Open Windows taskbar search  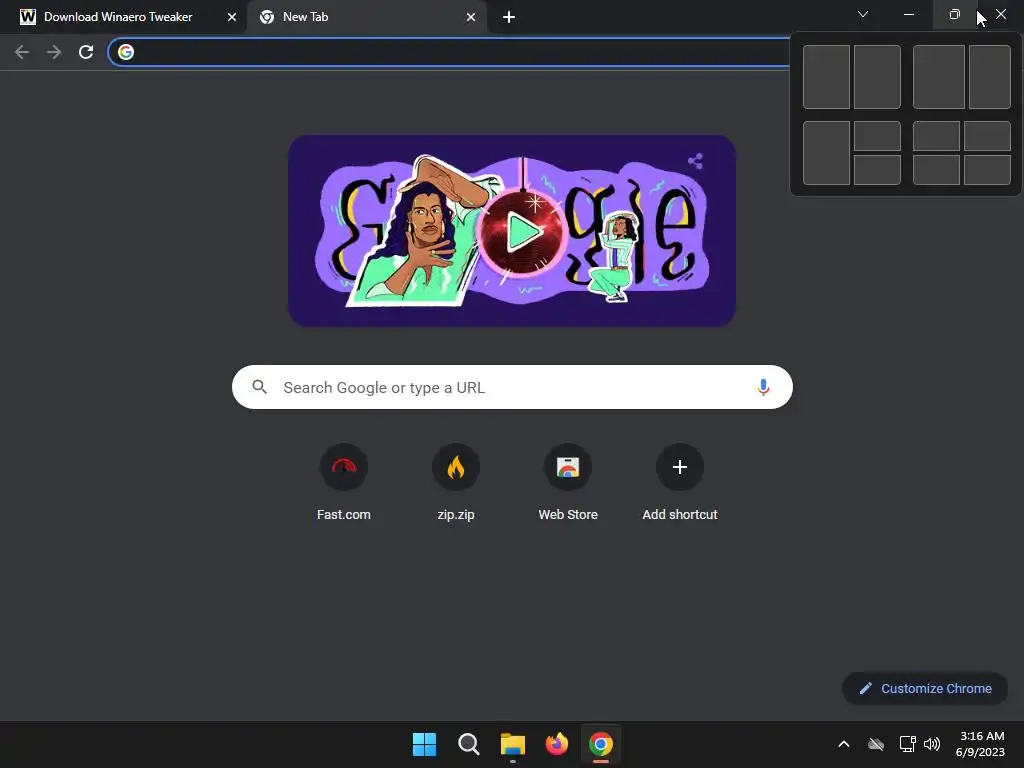[469, 744]
